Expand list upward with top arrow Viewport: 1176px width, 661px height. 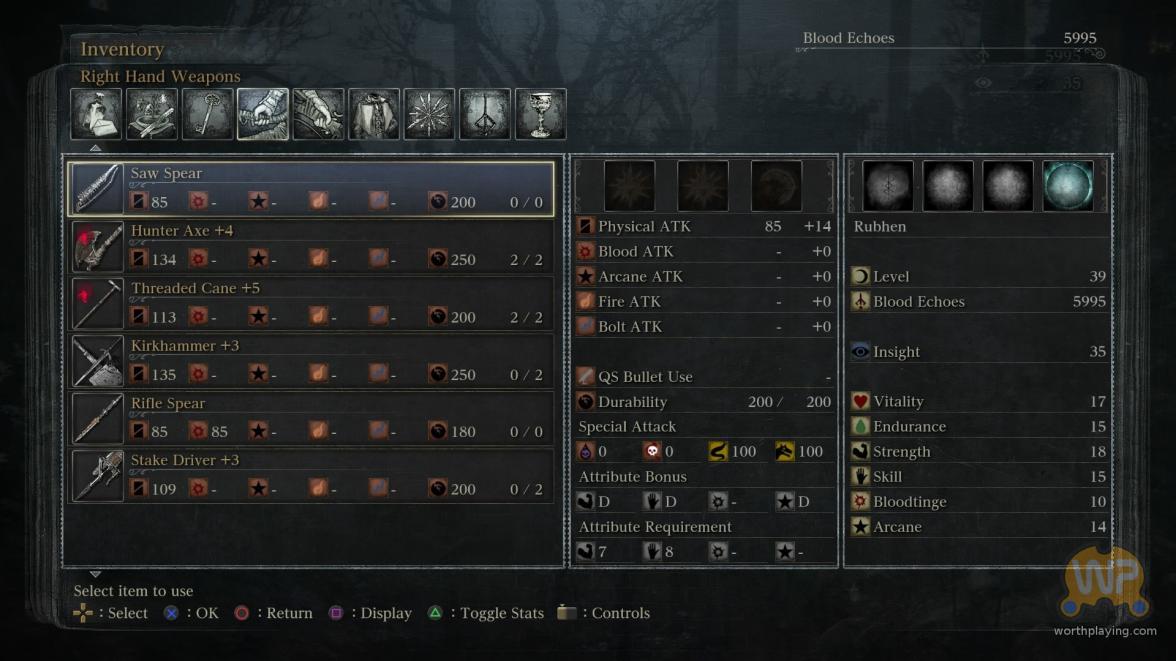[x=95, y=148]
